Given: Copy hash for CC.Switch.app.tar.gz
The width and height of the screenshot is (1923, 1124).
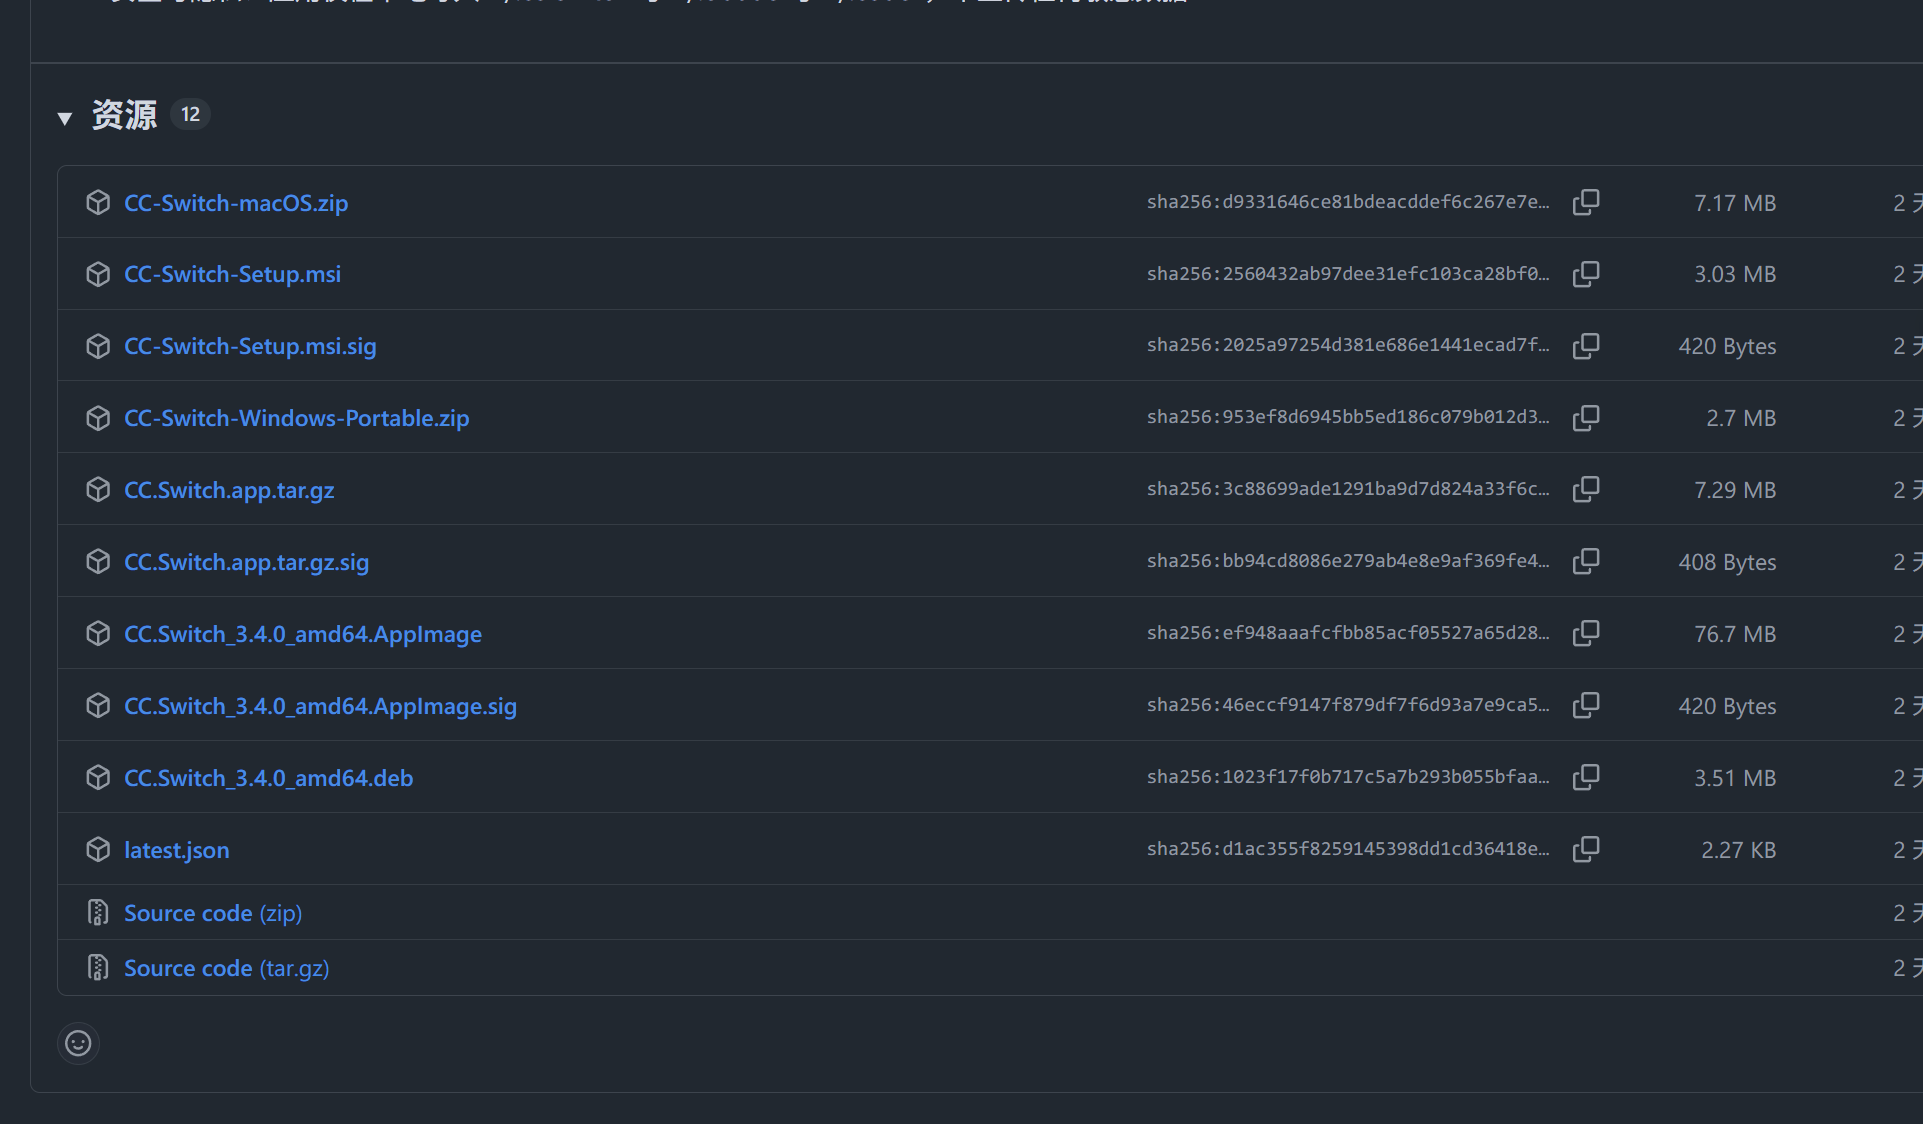Looking at the screenshot, I should click(1586, 490).
